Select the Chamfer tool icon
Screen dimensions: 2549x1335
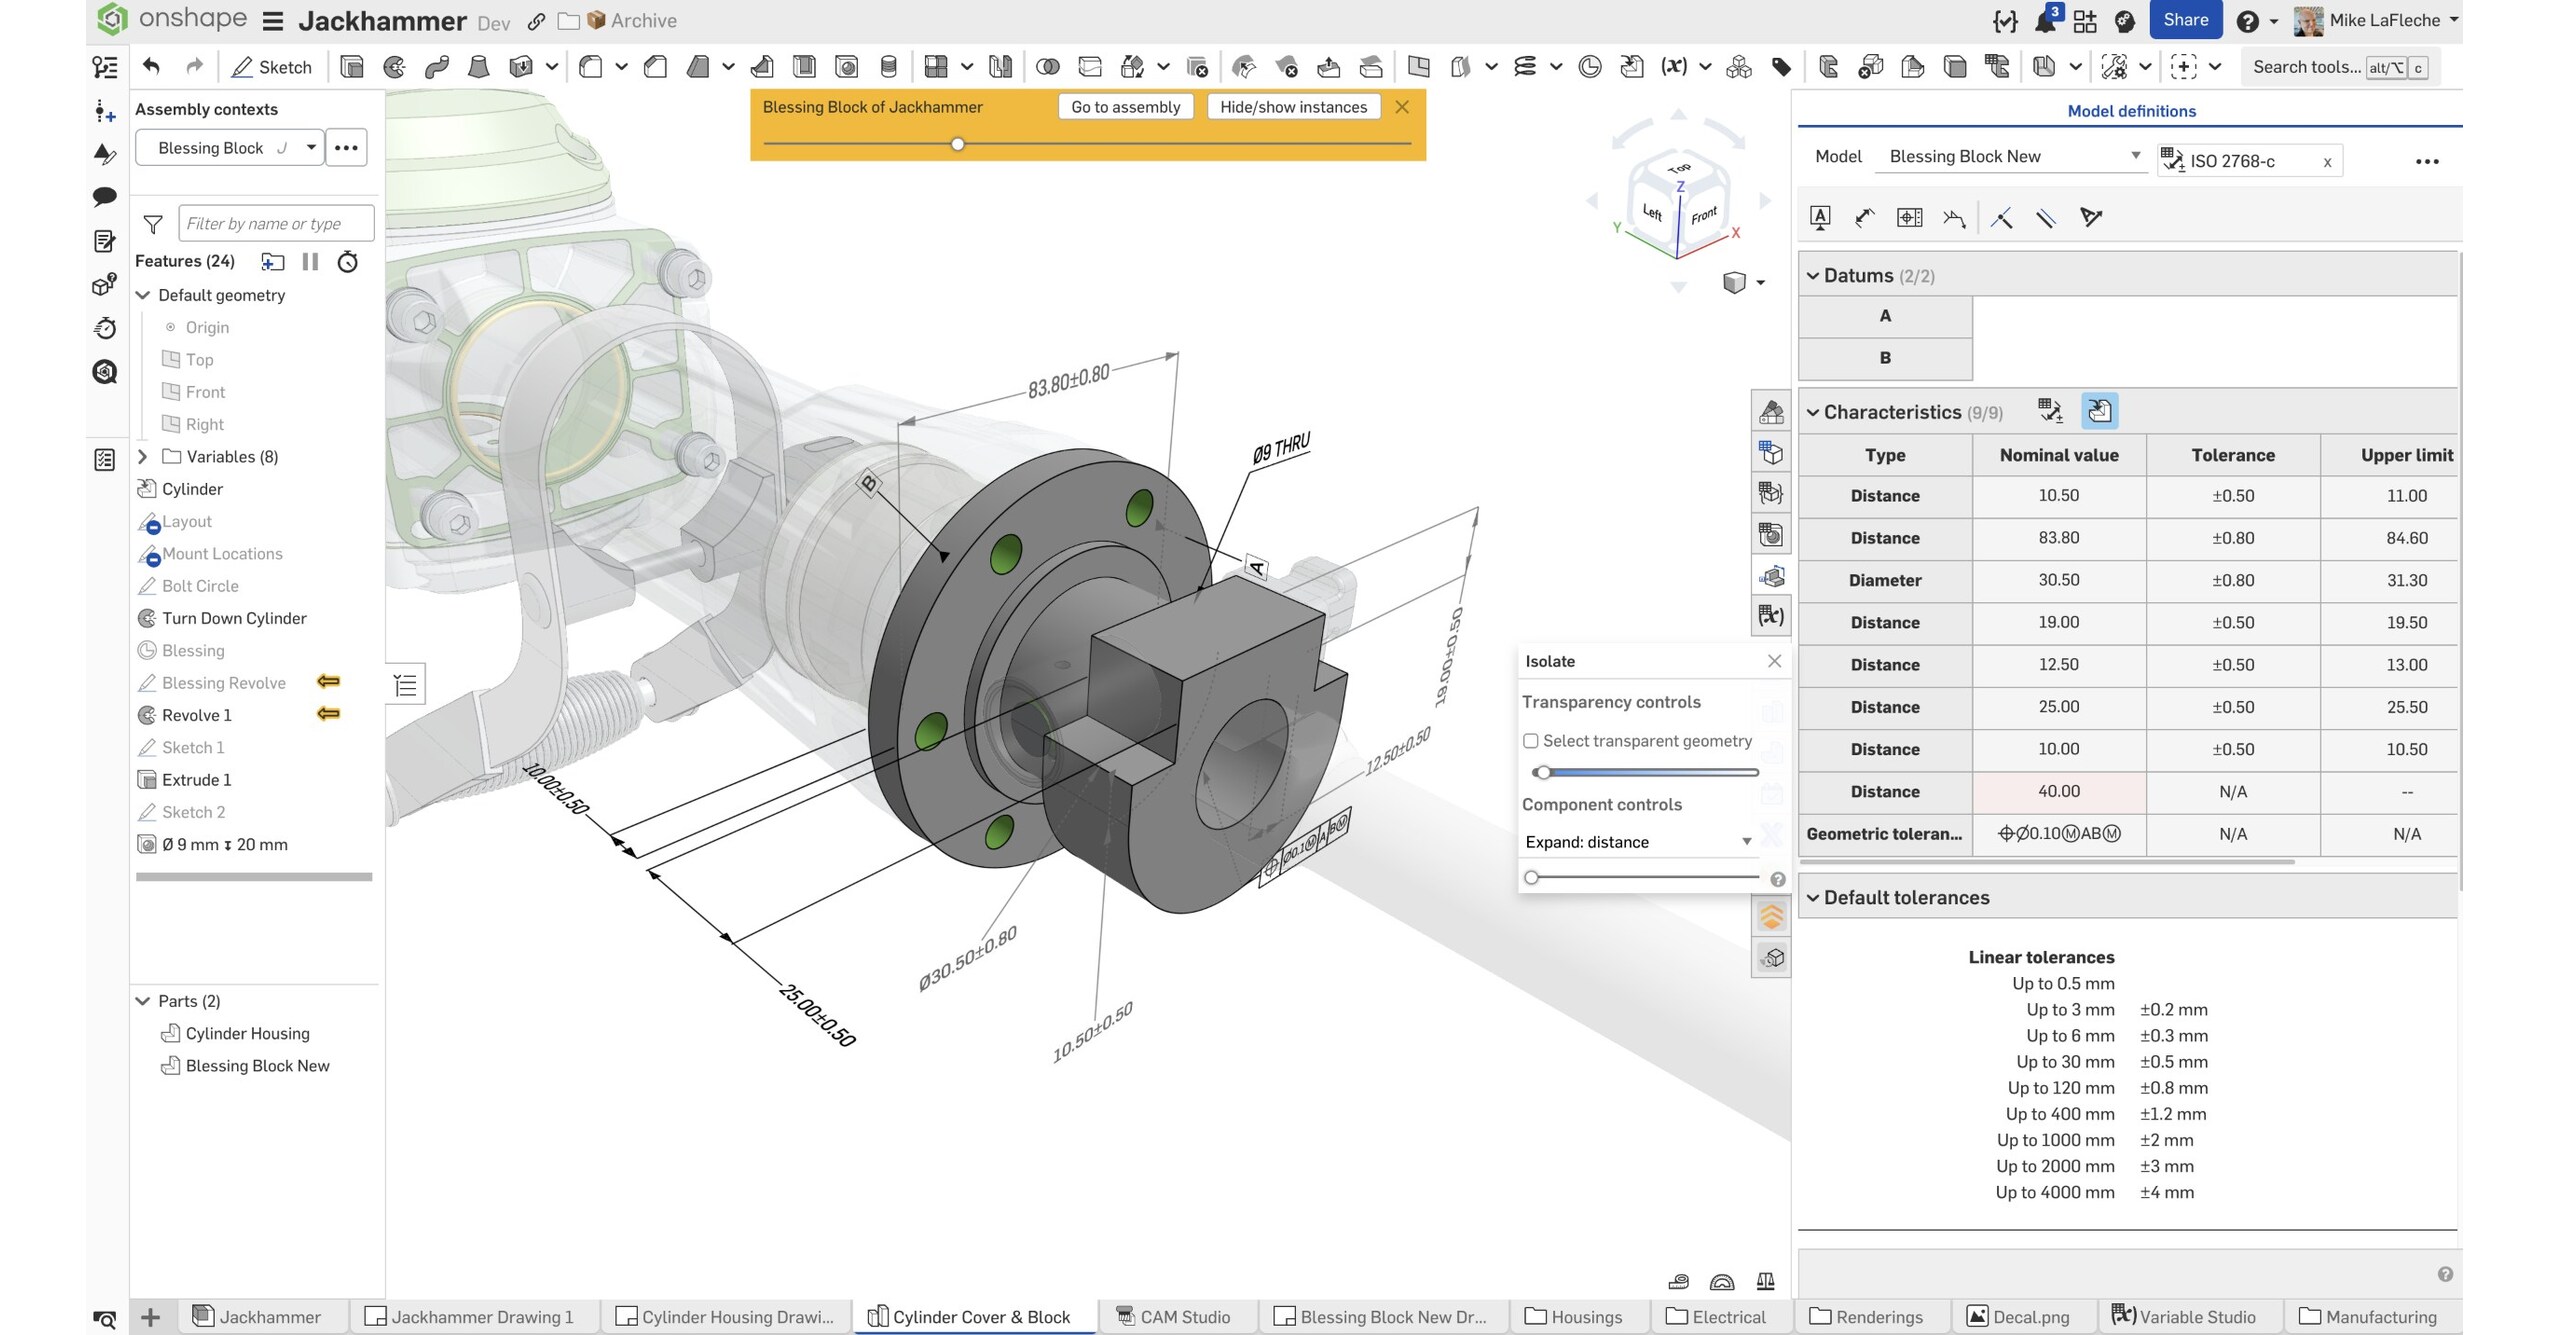pyautogui.click(x=656, y=67)
